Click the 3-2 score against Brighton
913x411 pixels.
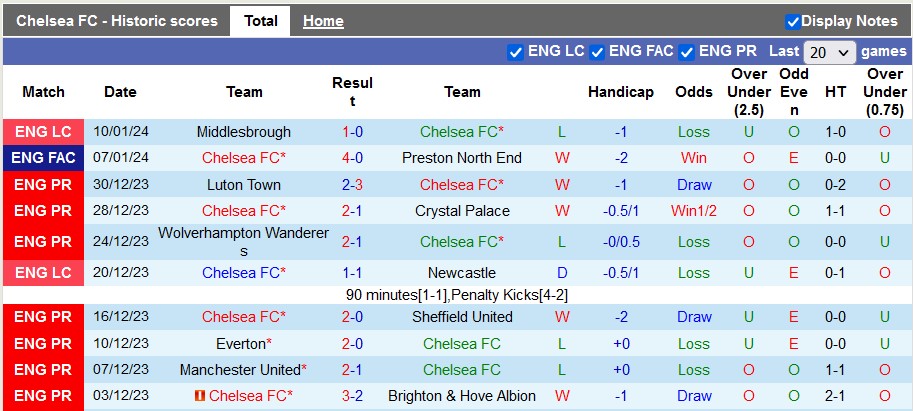[x=352, y=396]
